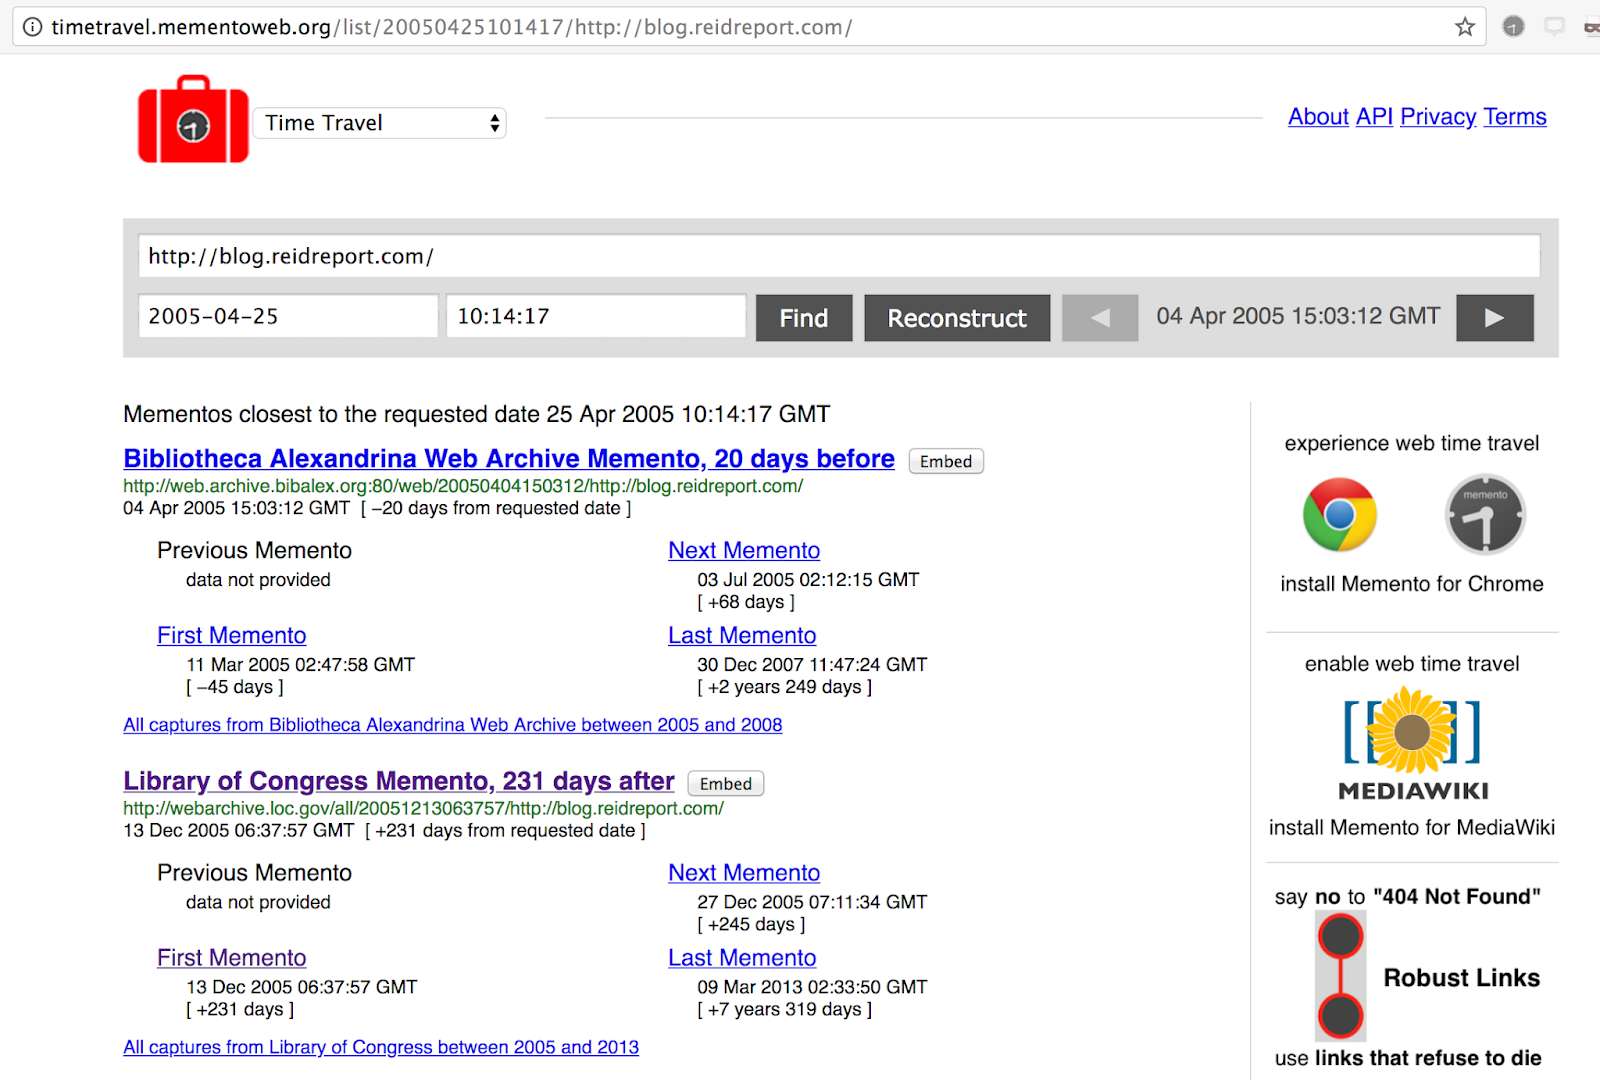
Task: Open First Memento dated 13 Dec 2005
Action: [232, 958]
